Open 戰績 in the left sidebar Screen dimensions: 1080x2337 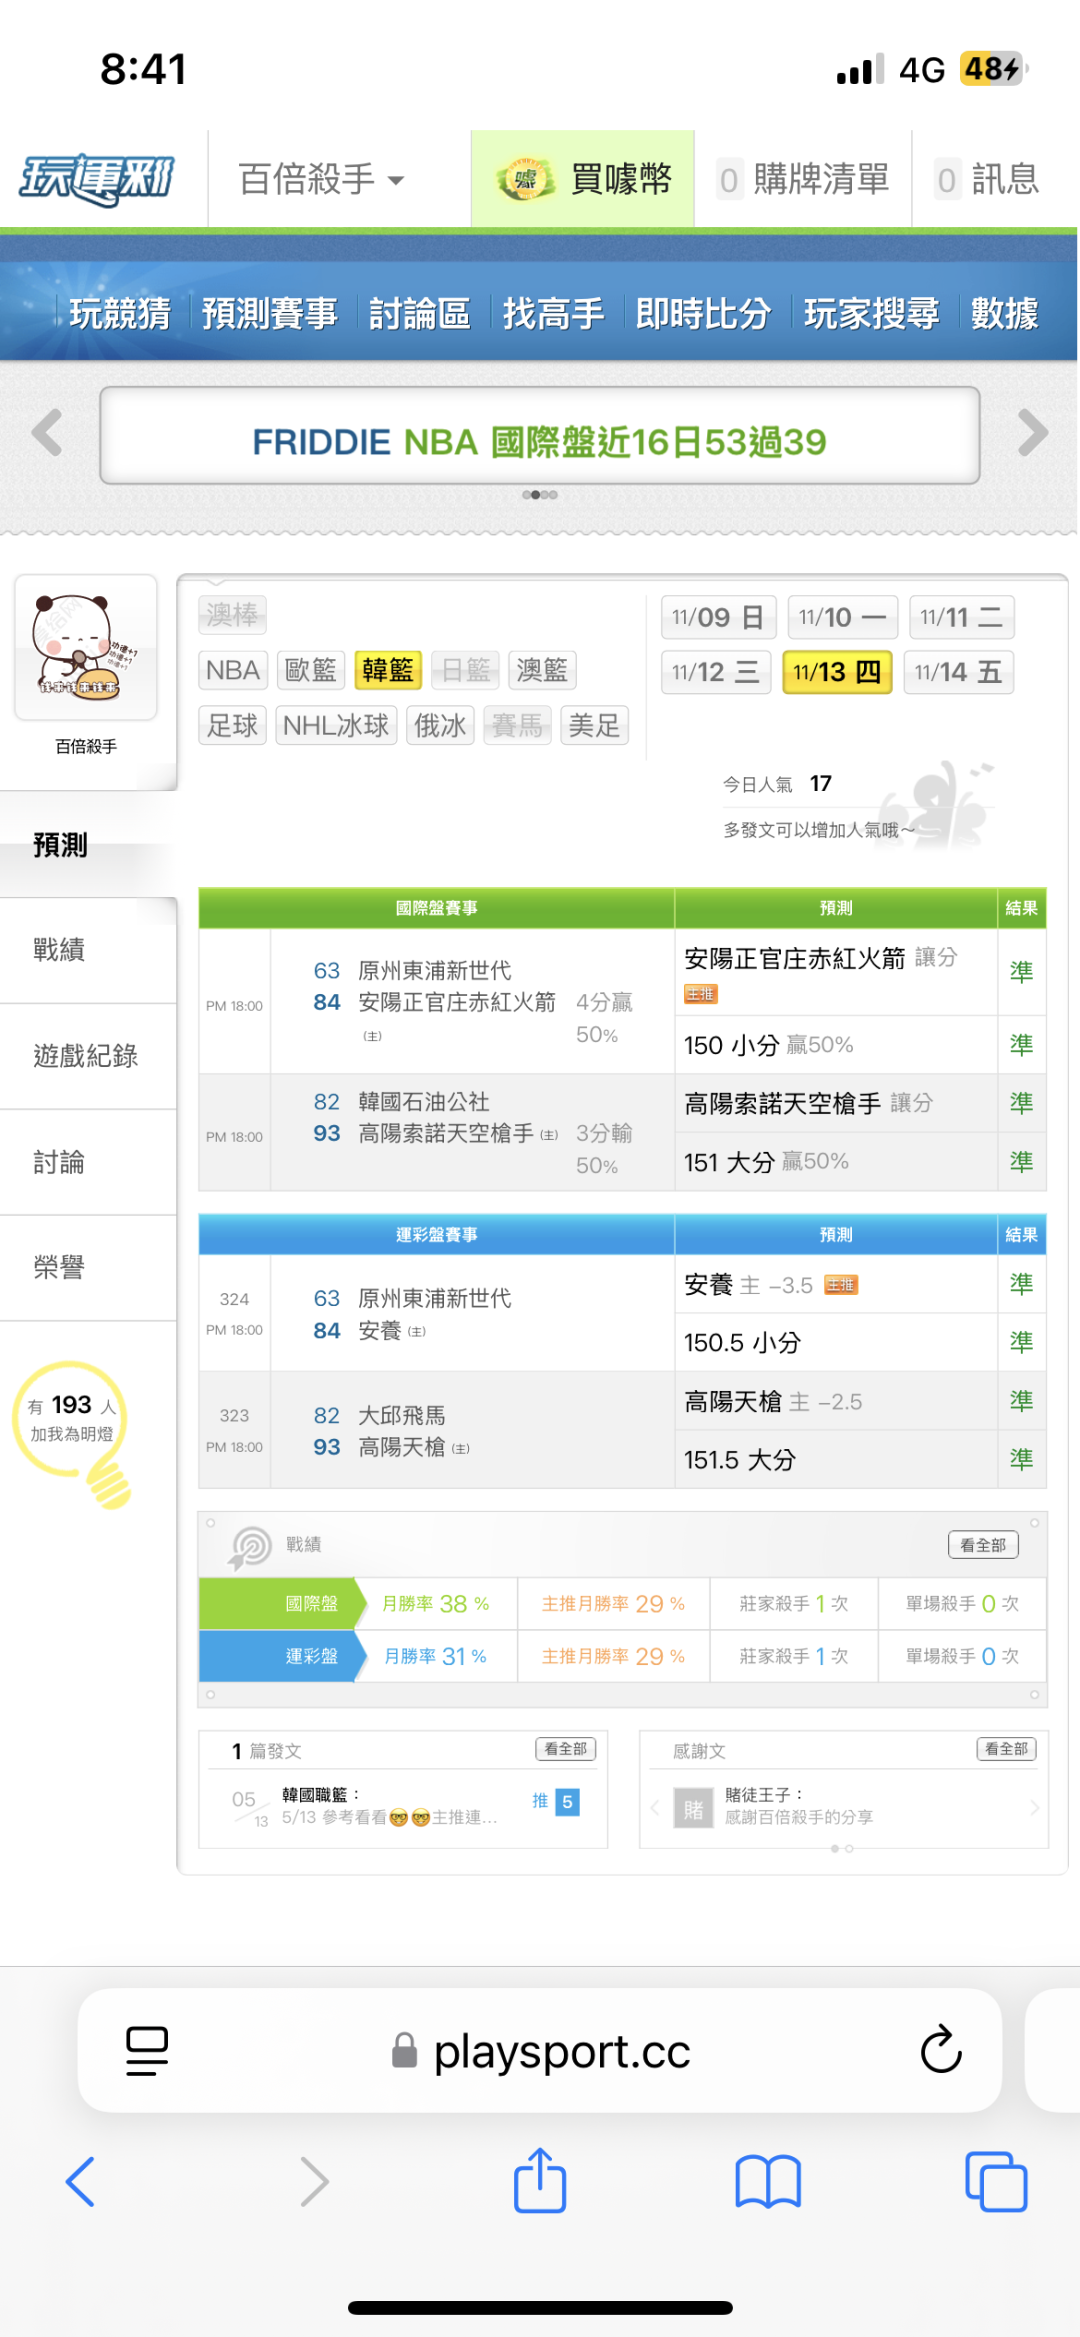coord(60,950)
